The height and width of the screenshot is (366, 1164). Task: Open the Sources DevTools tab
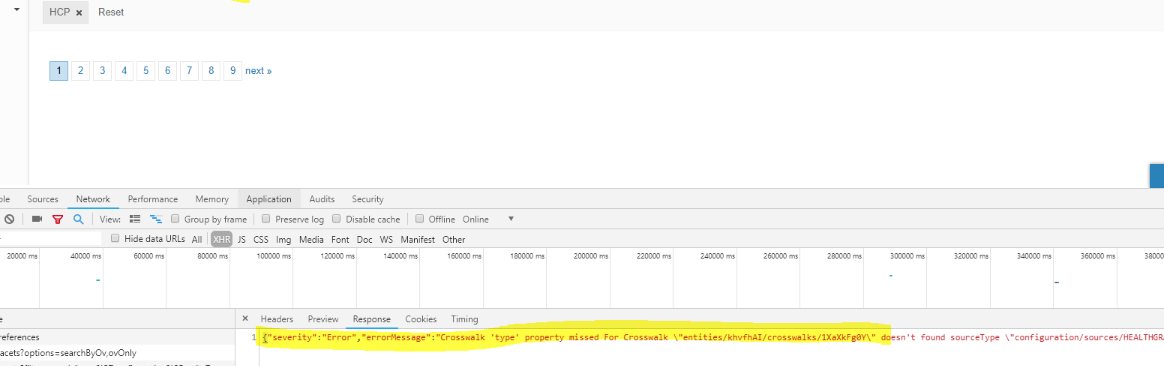[42, 199]
